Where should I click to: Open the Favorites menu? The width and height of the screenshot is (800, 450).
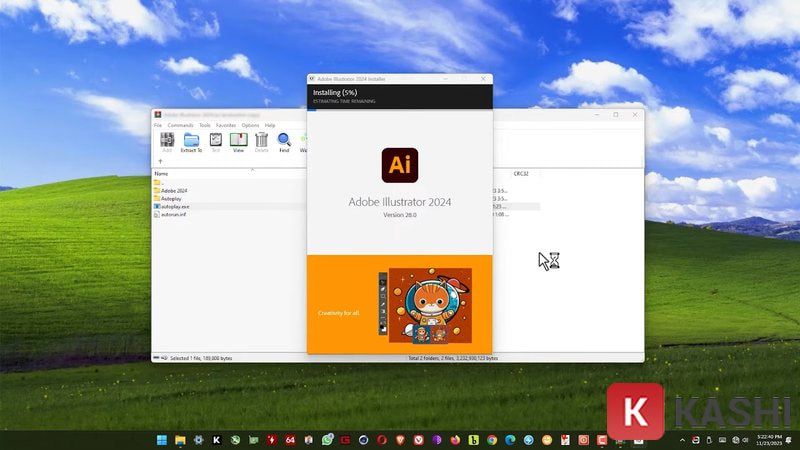tap(226, 125)
